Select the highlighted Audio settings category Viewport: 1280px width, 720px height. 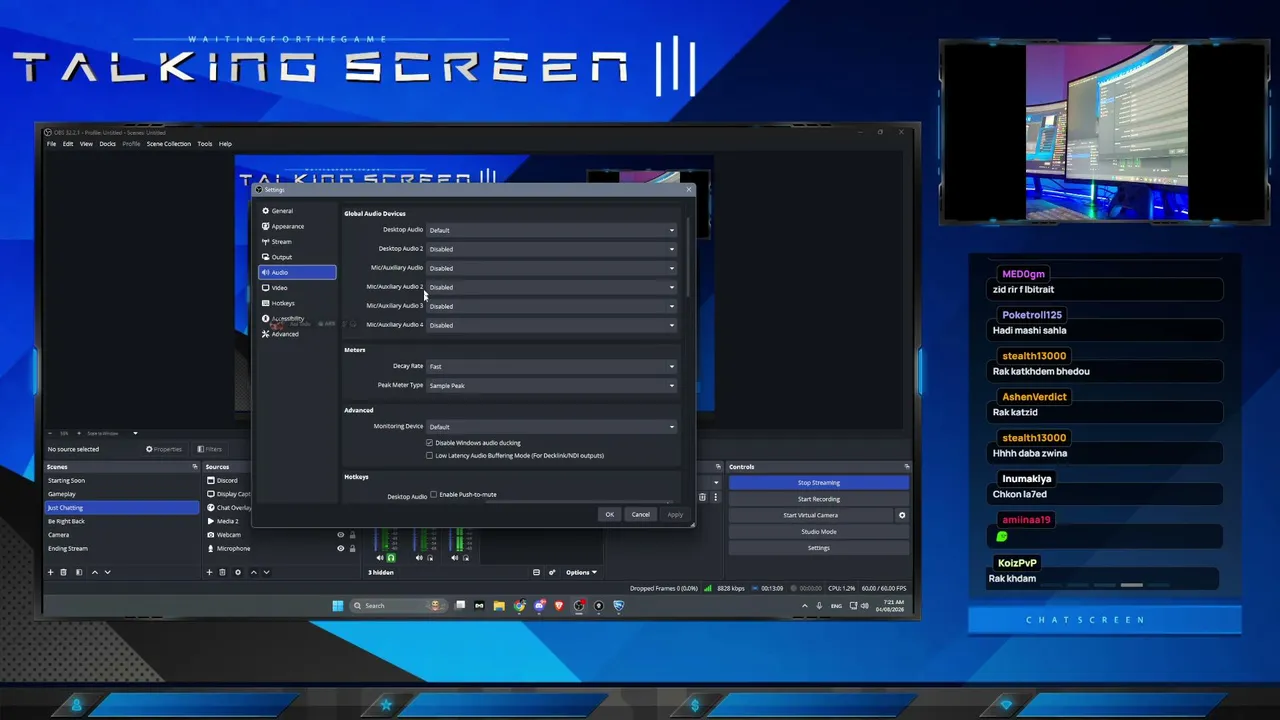pos(297,272)
